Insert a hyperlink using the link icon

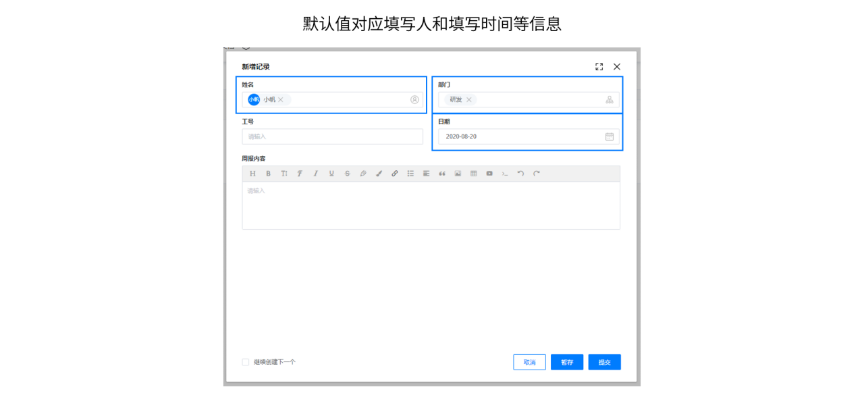395,173
